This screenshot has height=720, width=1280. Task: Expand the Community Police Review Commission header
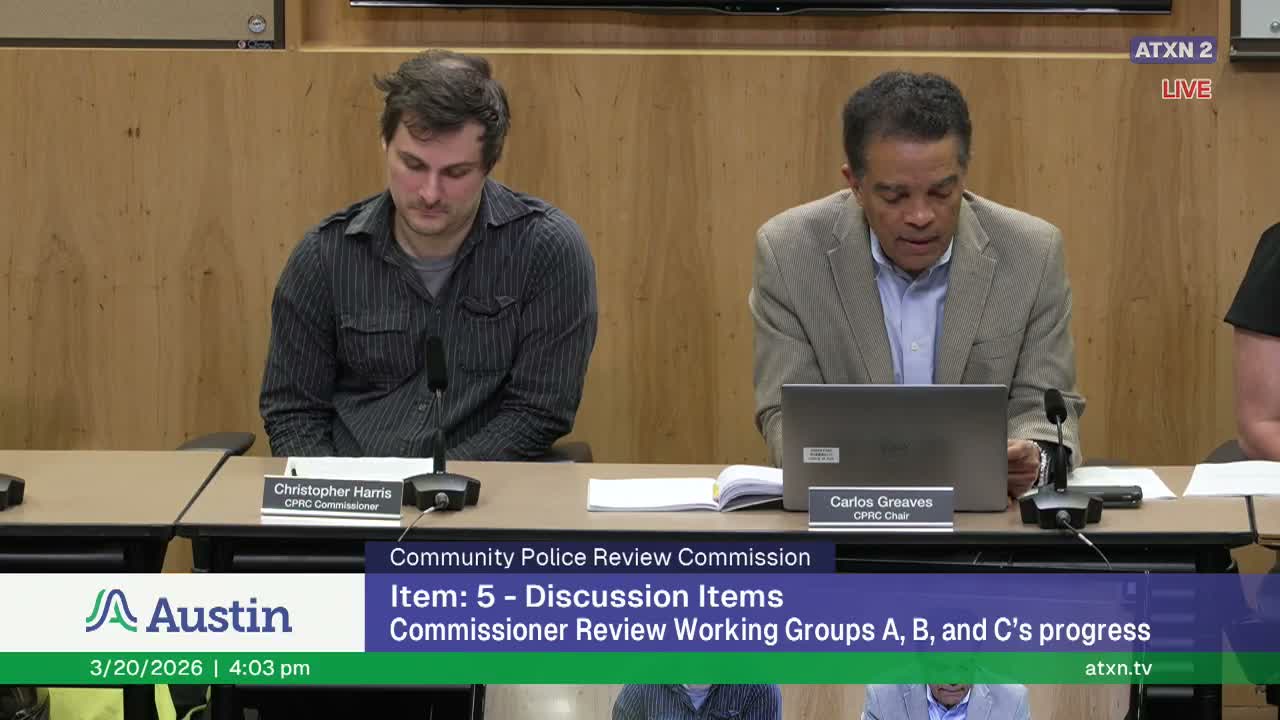pyautogui.click(x=602, y=558)
